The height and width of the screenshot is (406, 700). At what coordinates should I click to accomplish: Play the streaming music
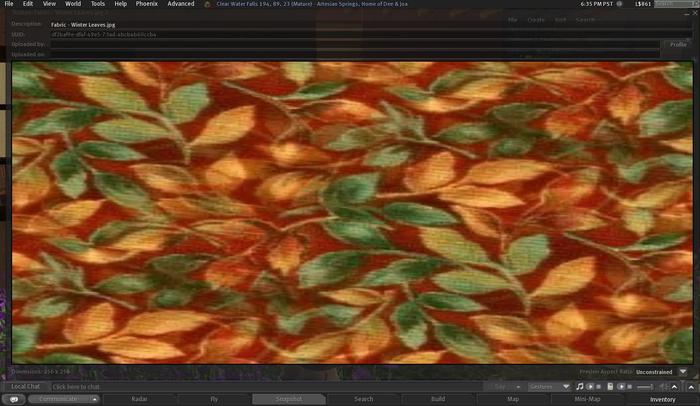pyautogui.click(x=590, y=386)
